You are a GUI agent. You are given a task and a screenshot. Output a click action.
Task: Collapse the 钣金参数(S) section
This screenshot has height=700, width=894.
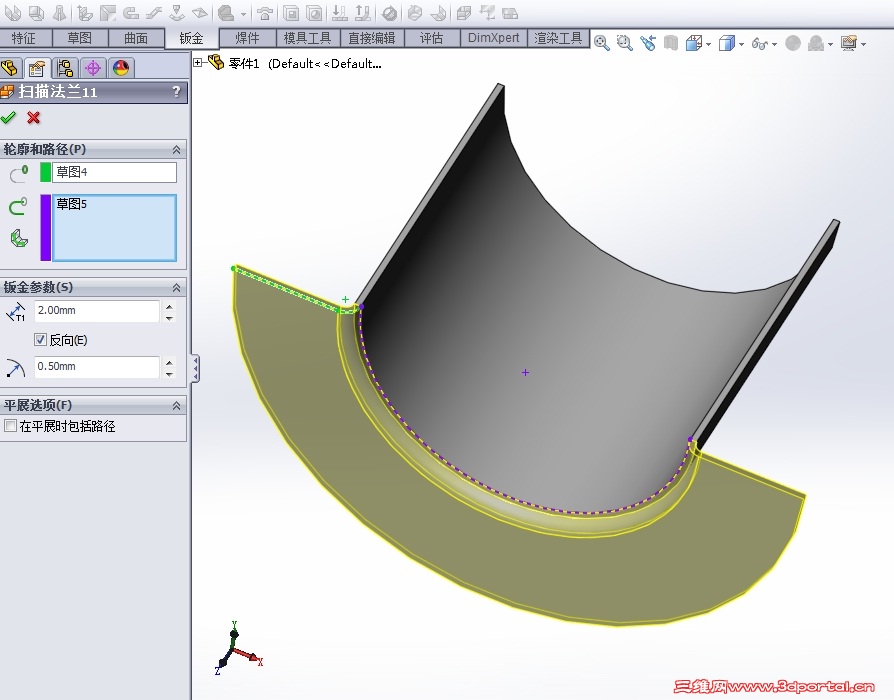[x=176, y=287]
